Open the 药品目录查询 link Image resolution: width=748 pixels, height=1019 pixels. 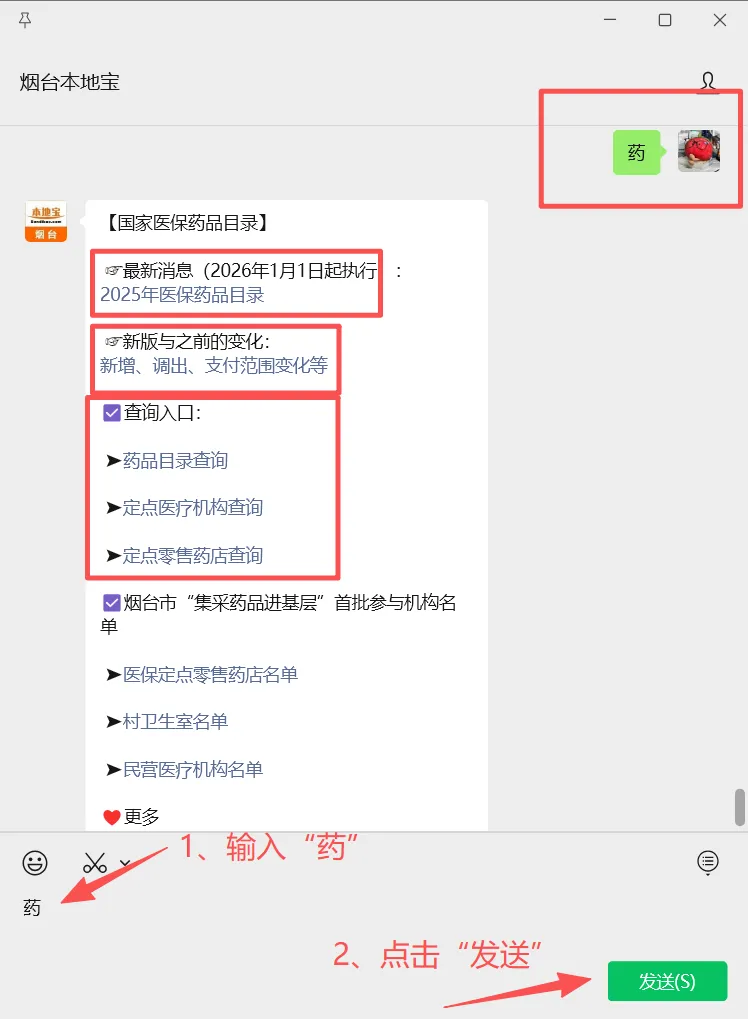[x=175, y=461]
